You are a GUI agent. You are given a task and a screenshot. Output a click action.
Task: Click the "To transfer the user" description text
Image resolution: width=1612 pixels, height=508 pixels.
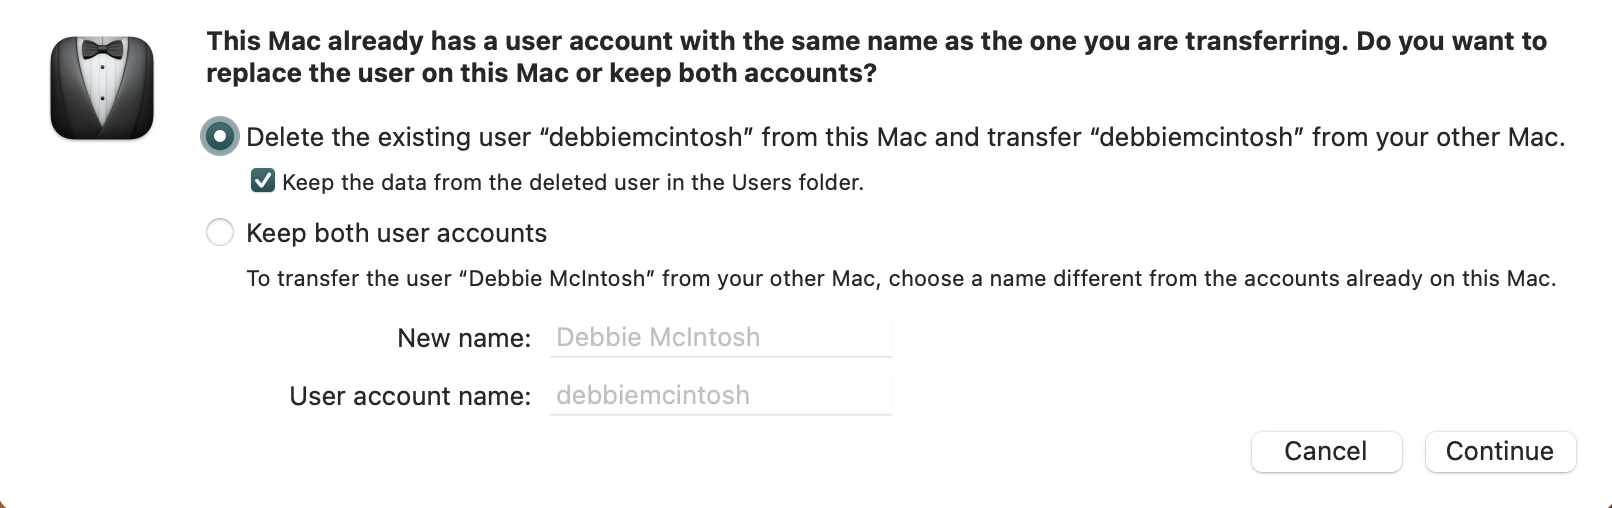(900, 278)
